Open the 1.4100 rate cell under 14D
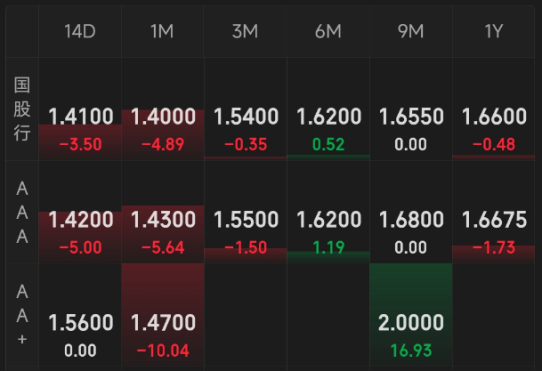The image size is (542, 372). tap(80, 109)
